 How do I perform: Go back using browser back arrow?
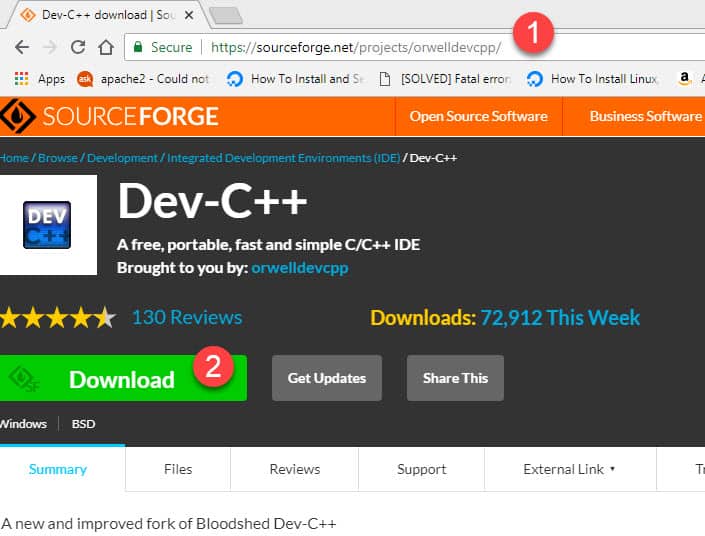(x=22, y=47)
